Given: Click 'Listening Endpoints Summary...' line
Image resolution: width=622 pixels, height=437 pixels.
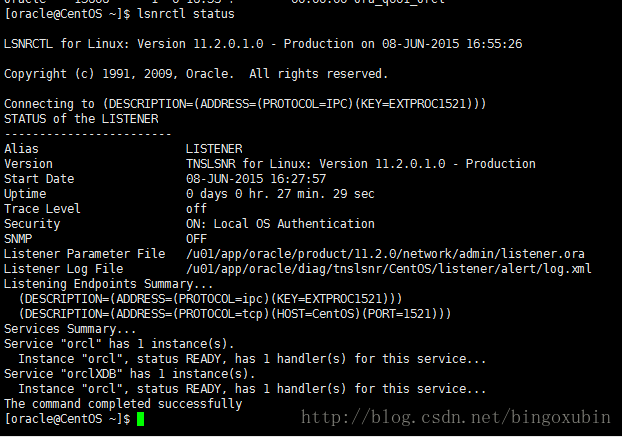Looking at the screenshot, I should (108, 284).
